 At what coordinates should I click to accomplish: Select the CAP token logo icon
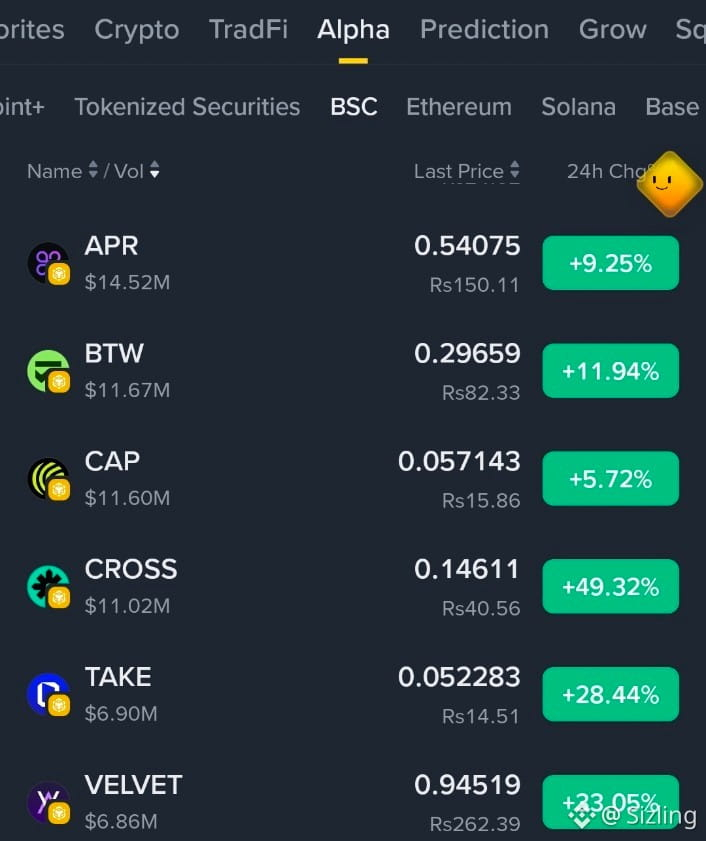click(48, 479)
